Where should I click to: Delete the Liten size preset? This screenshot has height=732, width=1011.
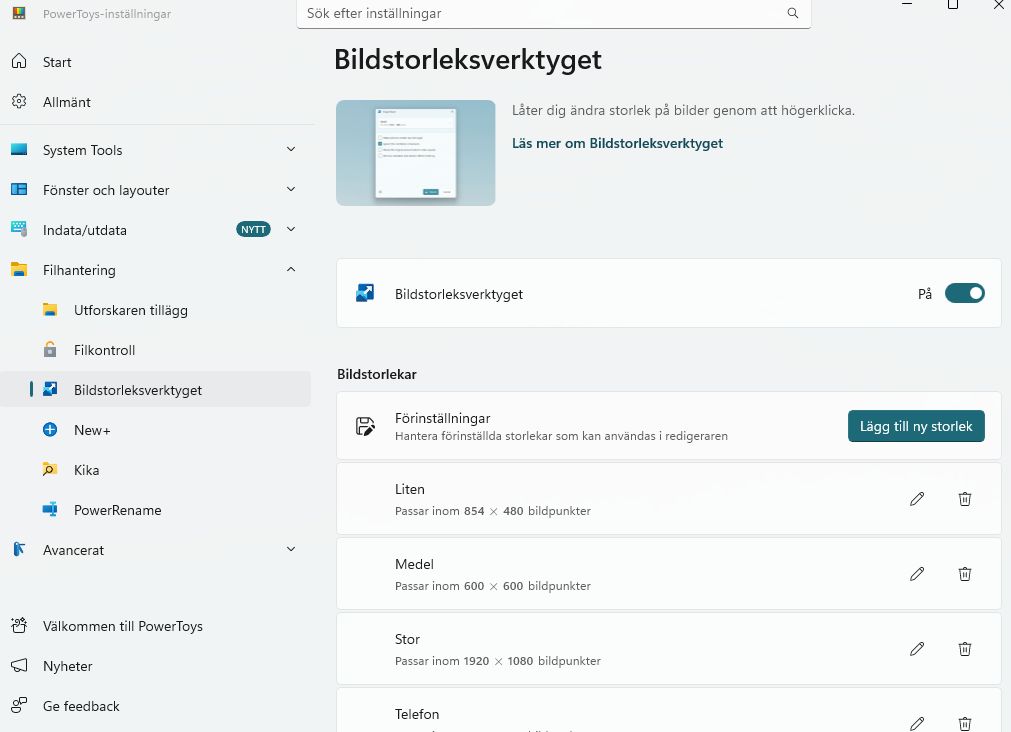point(965,499)
